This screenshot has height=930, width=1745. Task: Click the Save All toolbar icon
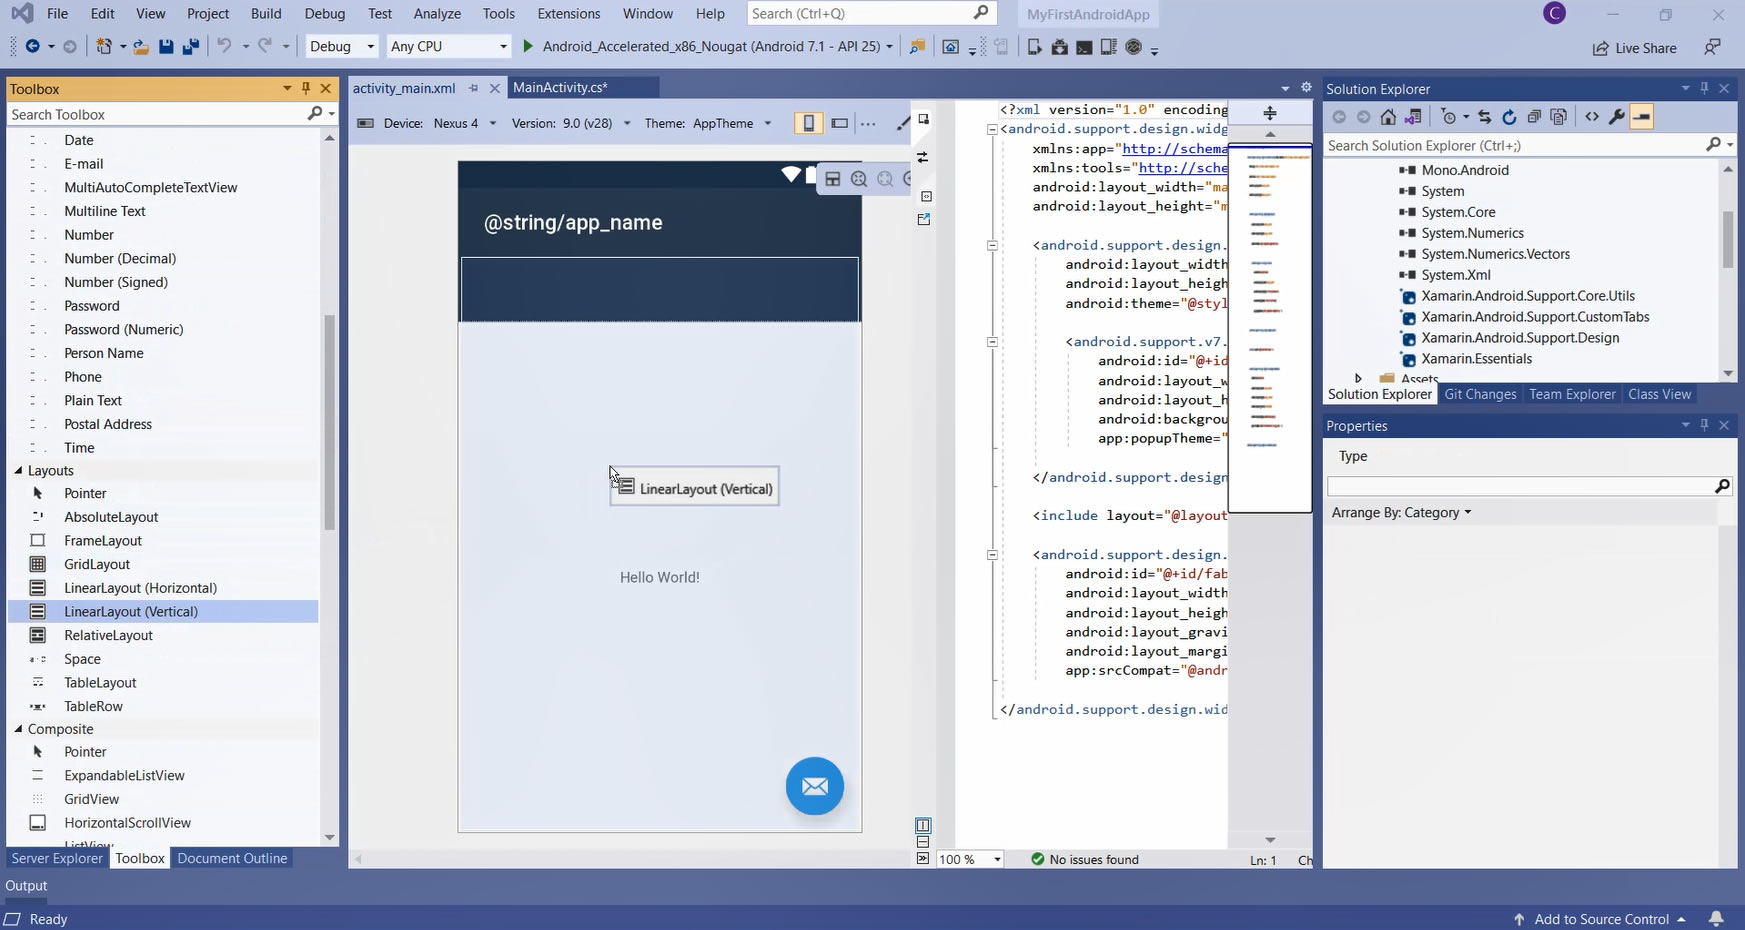pos(190,47)
